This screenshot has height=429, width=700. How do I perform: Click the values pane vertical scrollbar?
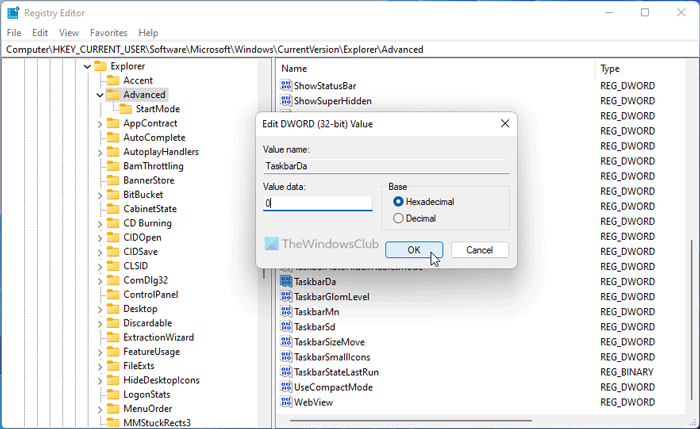[692, 319]
